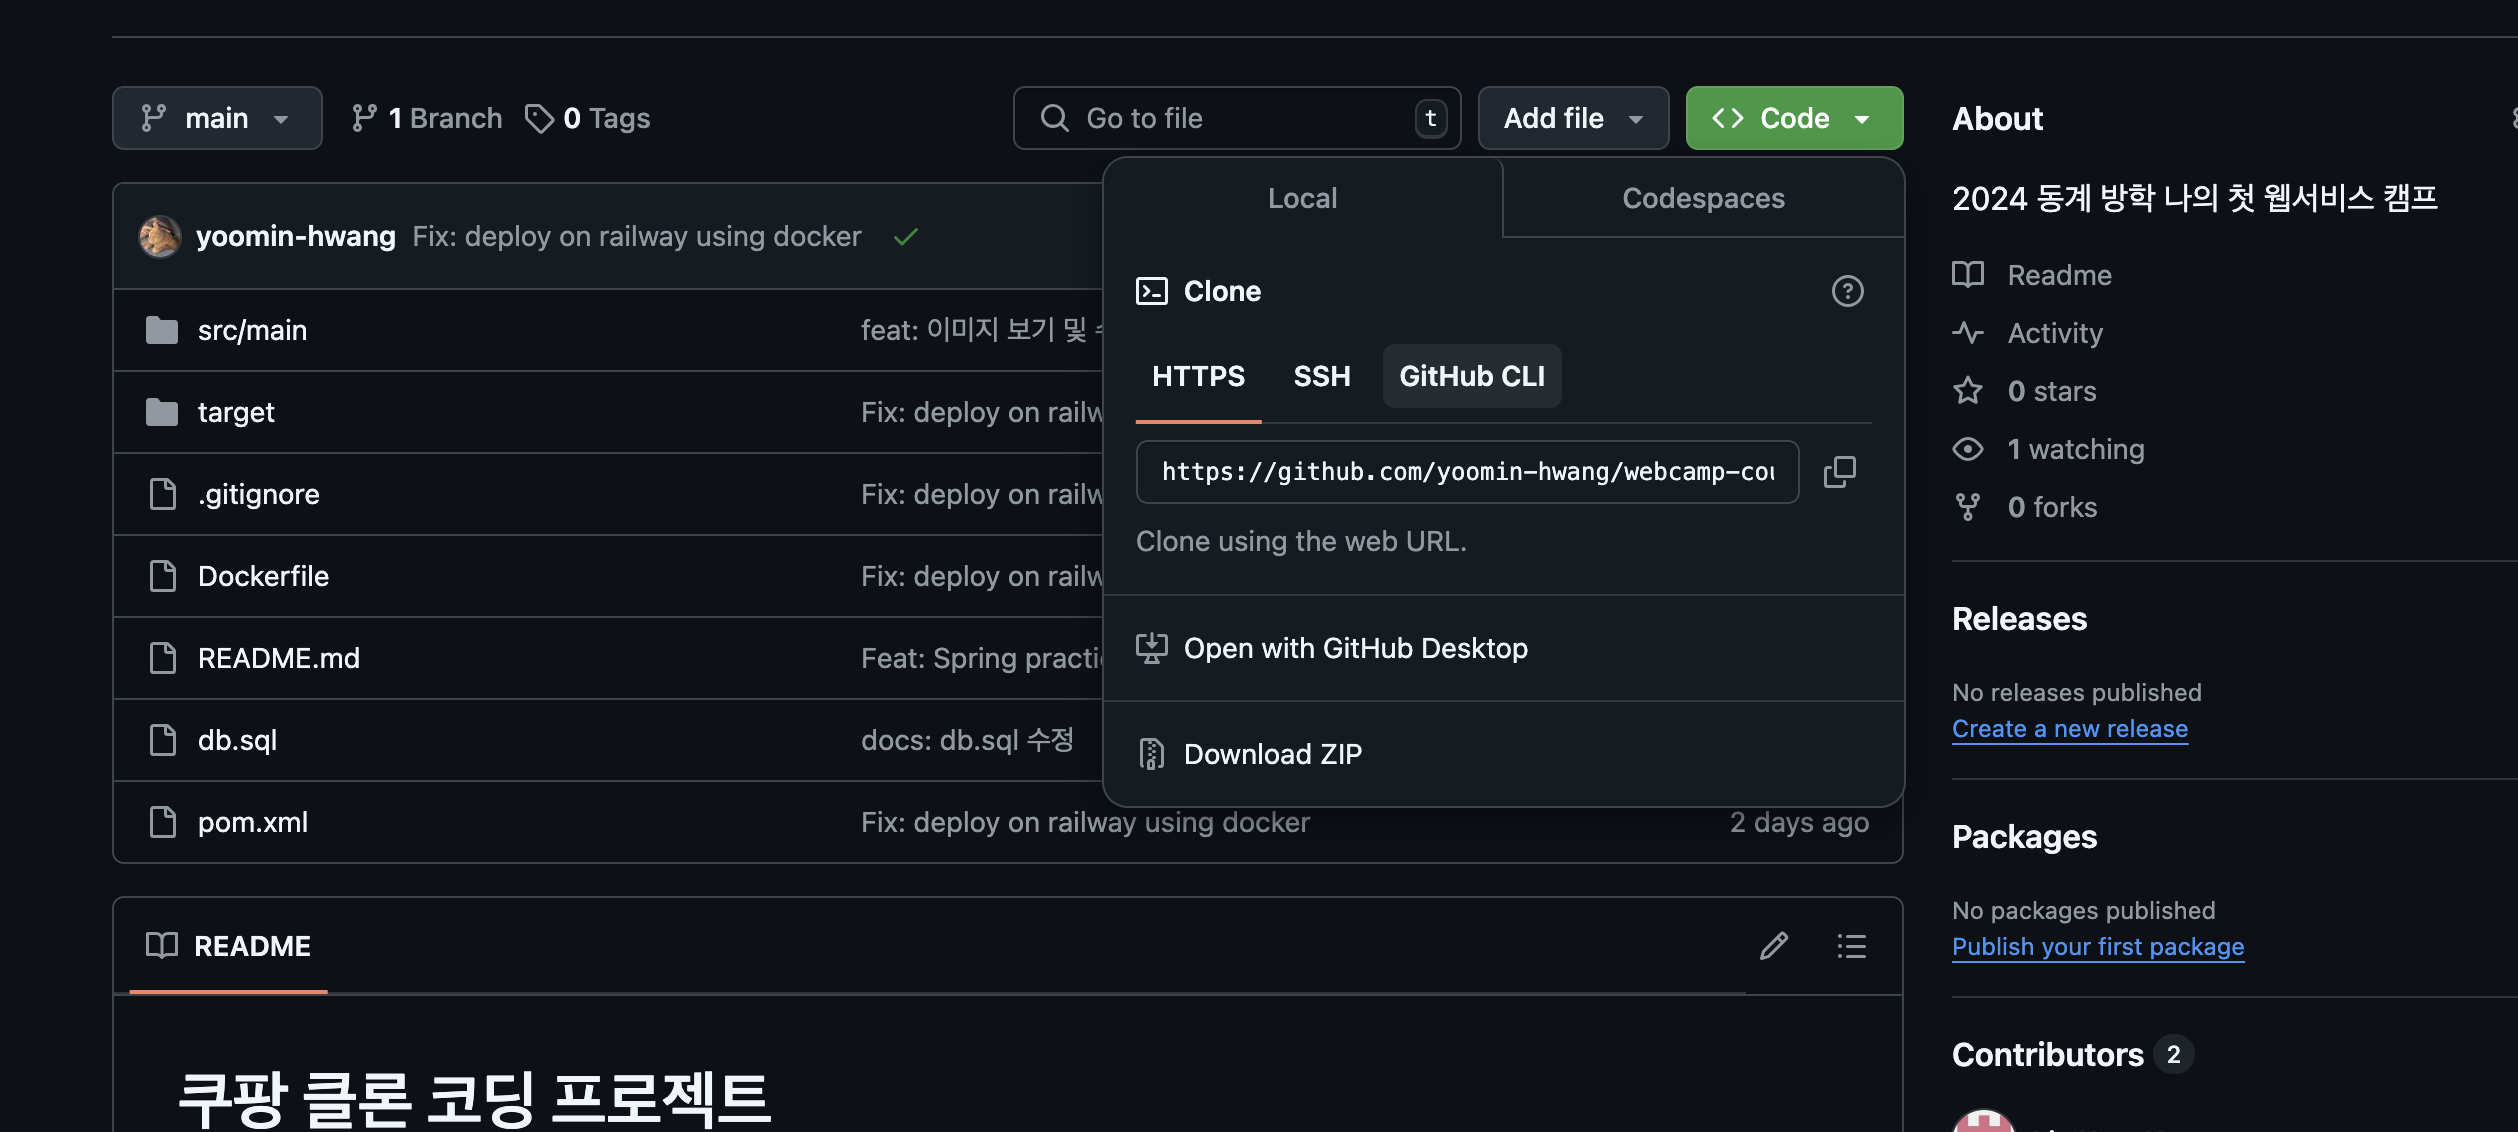2518x1132 pixels.
Task: Open the .gitignore file
Action: point(259,494)
